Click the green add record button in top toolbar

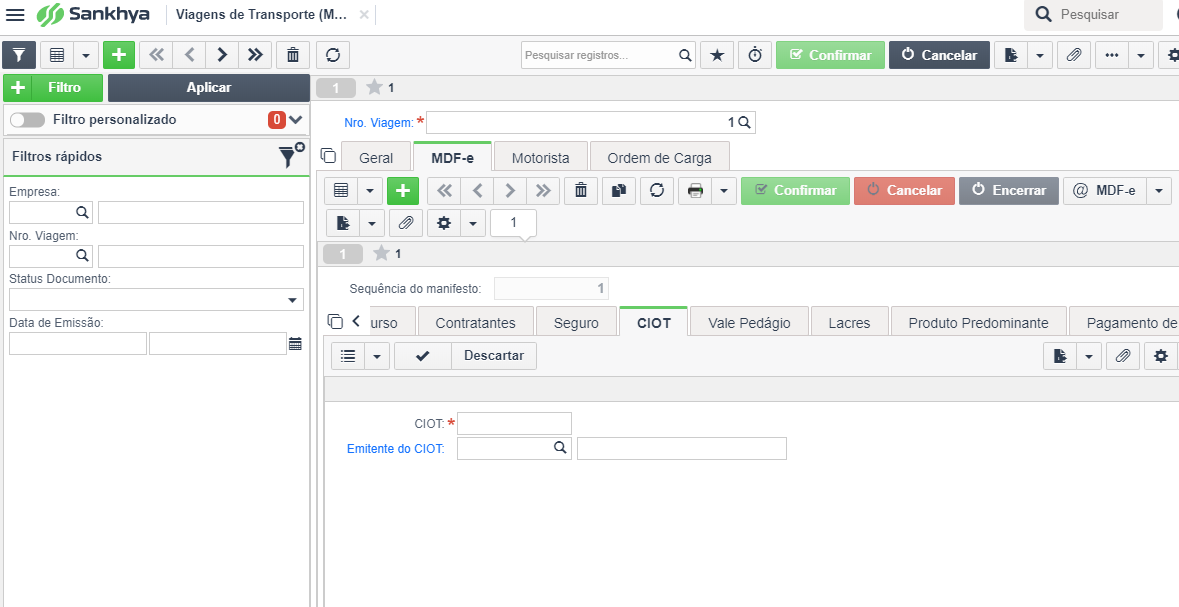click(x=119, y=55)
